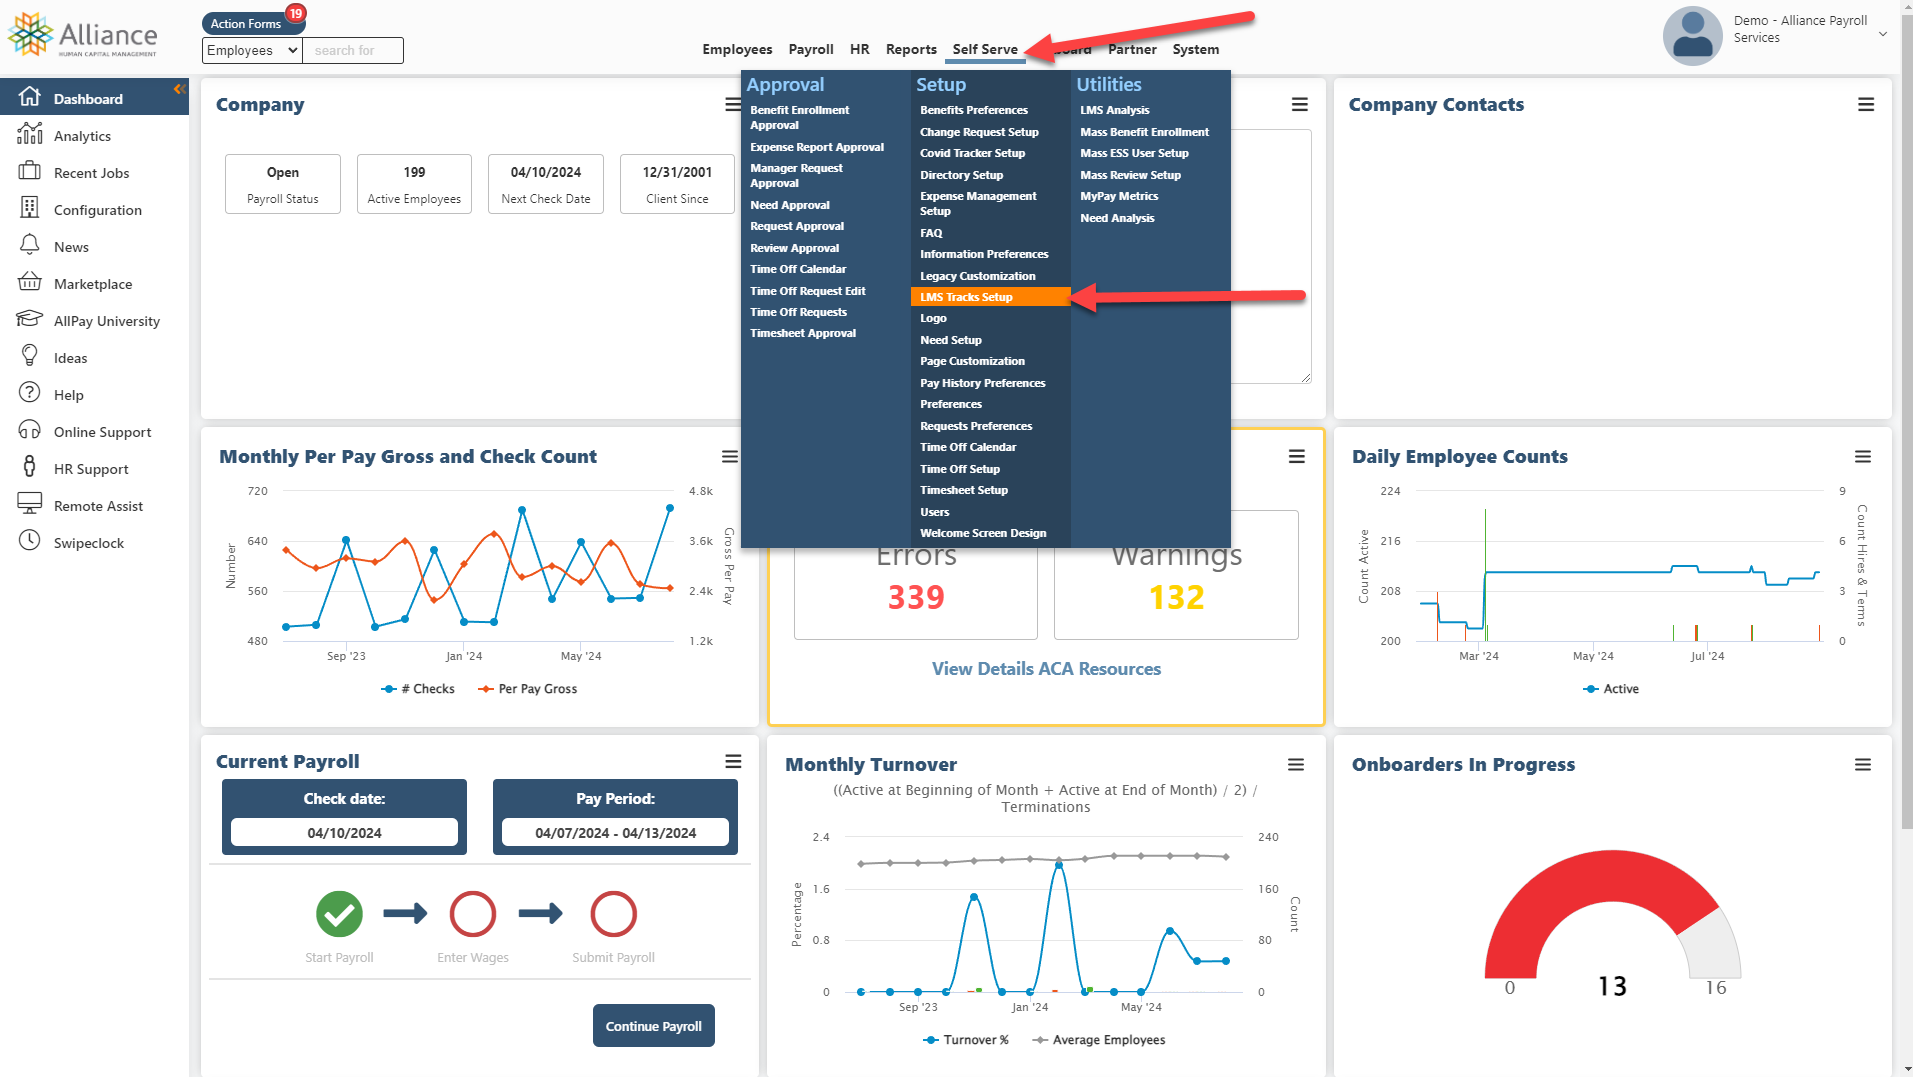This screenshot has height=1077, width=1913.
Task: Click the Help question mark icon
Action: 30,393
